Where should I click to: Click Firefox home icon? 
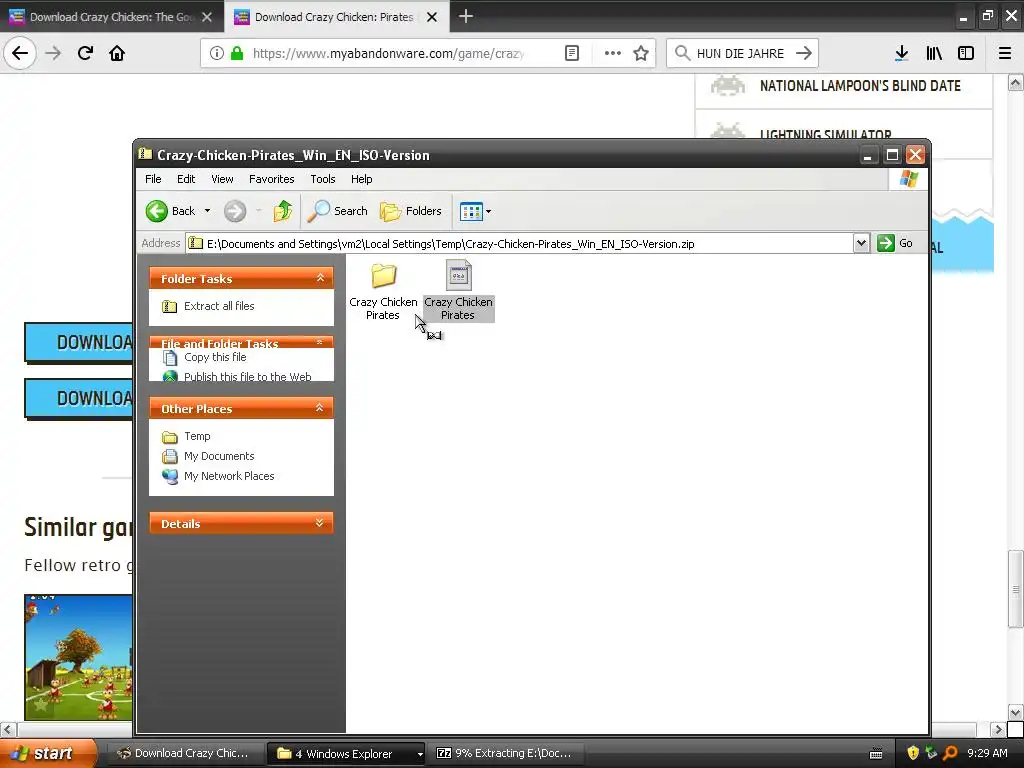pyautogui.click(x=117, y=53)
